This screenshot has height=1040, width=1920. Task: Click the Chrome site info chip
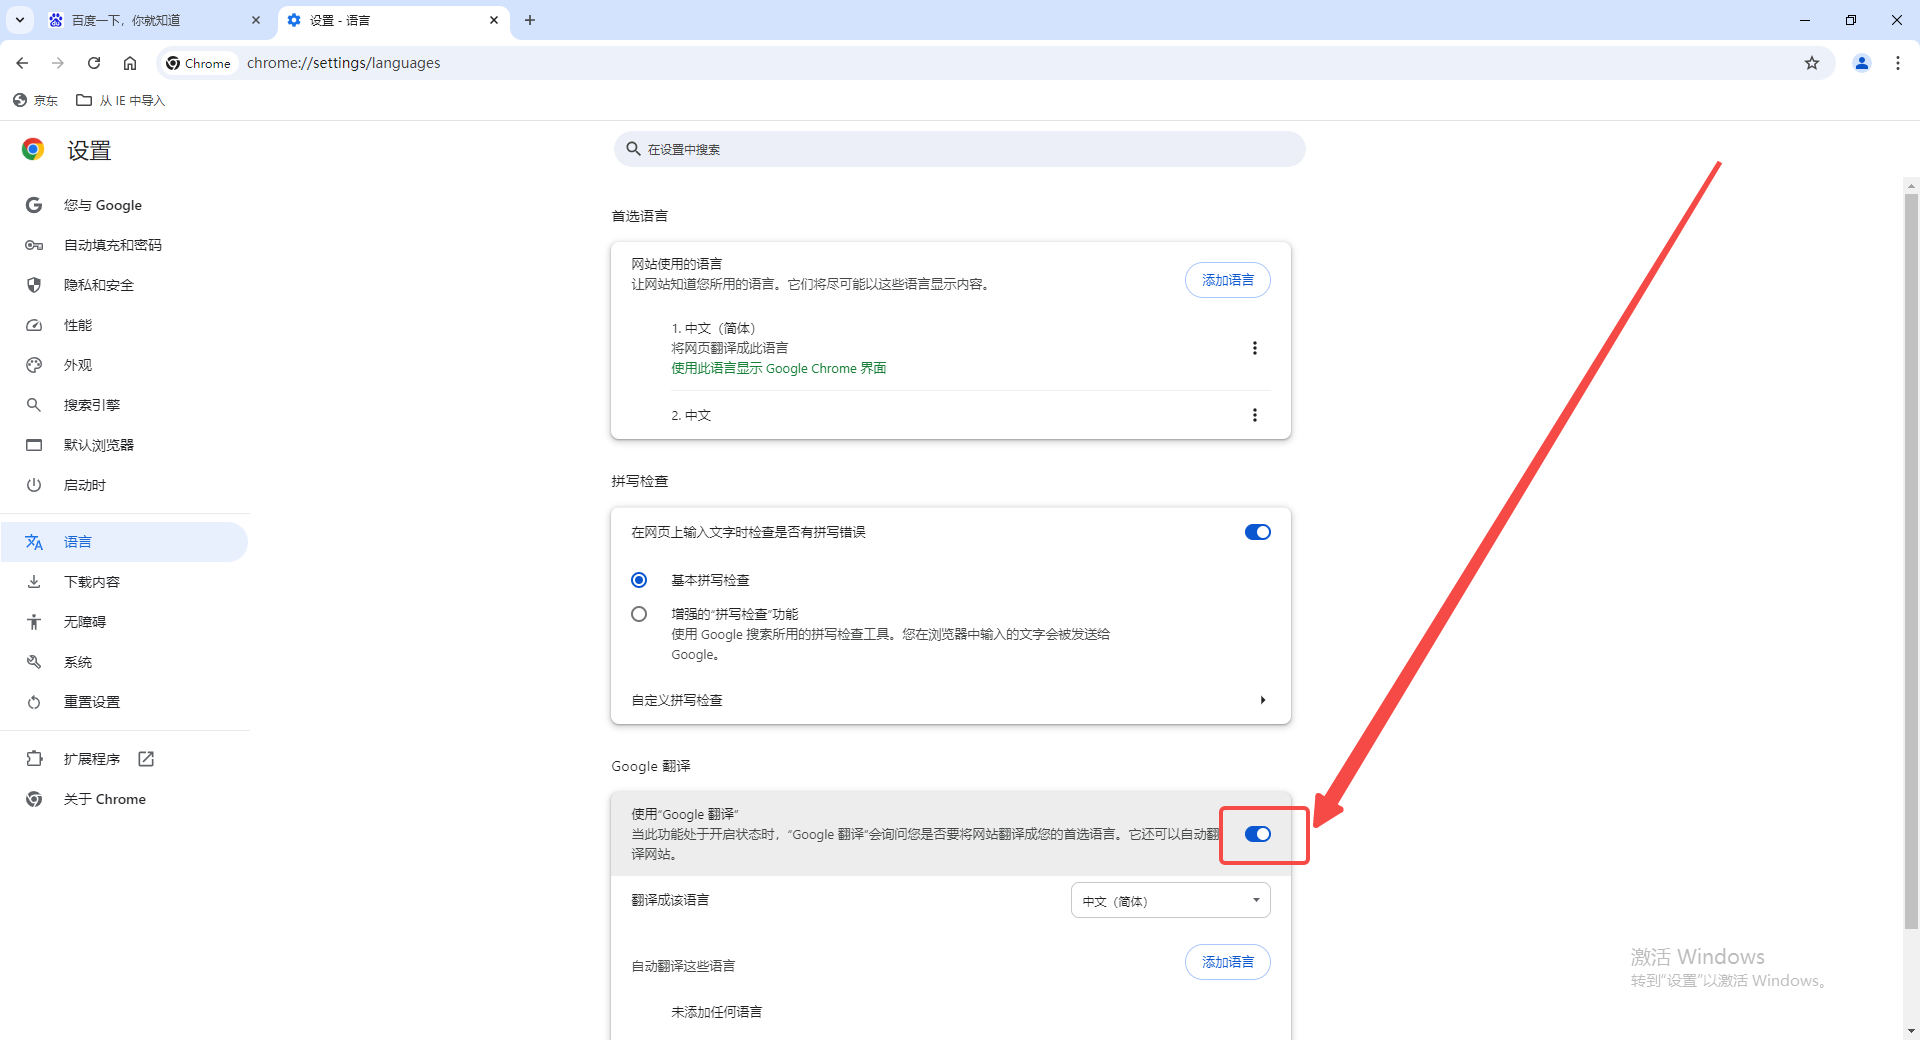click(x=199, y=63)
